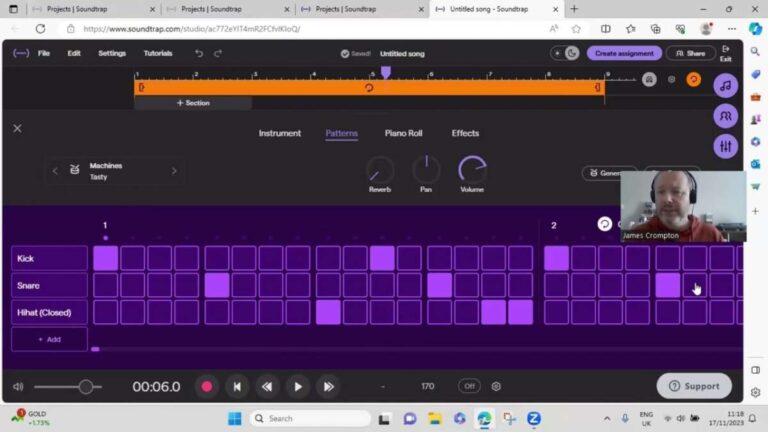Image resolution: width=768 pixels, height=432 pixels.
Task: Redo the last action
Action: pyautogui.click(x=218, y=53)
